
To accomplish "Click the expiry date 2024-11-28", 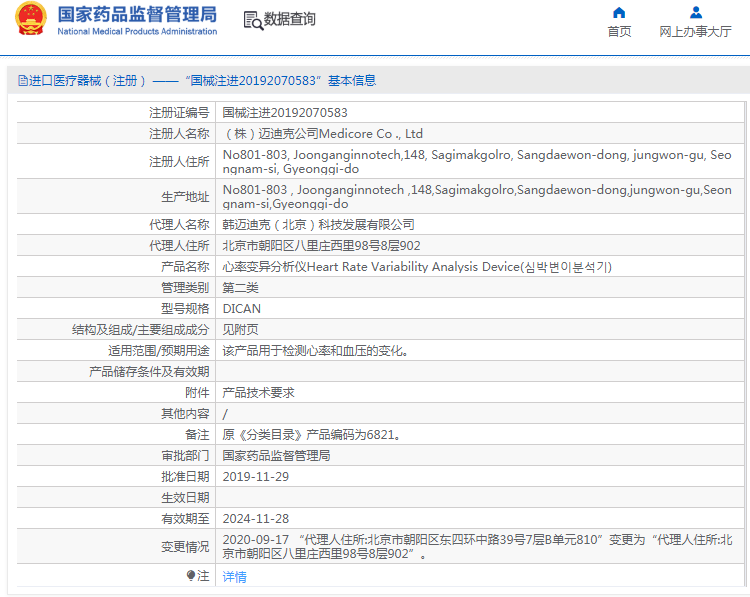I will tap(255, 519).
